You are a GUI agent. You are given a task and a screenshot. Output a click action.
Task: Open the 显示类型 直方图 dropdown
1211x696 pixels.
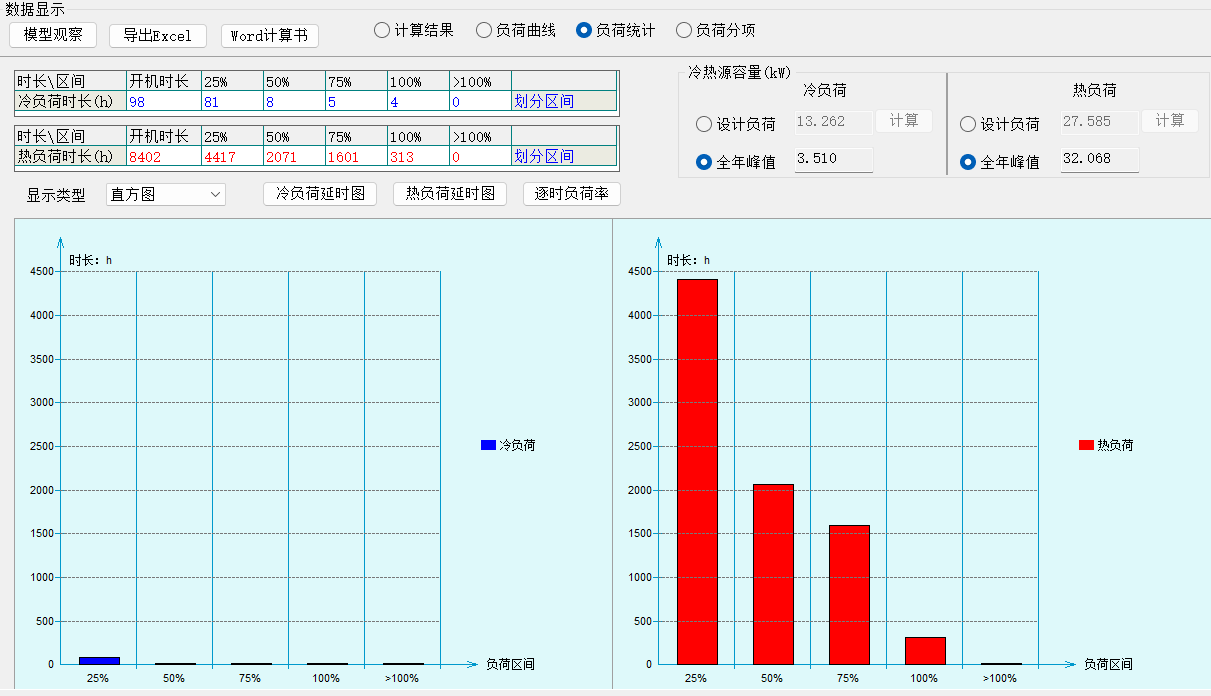pos(166,194)
